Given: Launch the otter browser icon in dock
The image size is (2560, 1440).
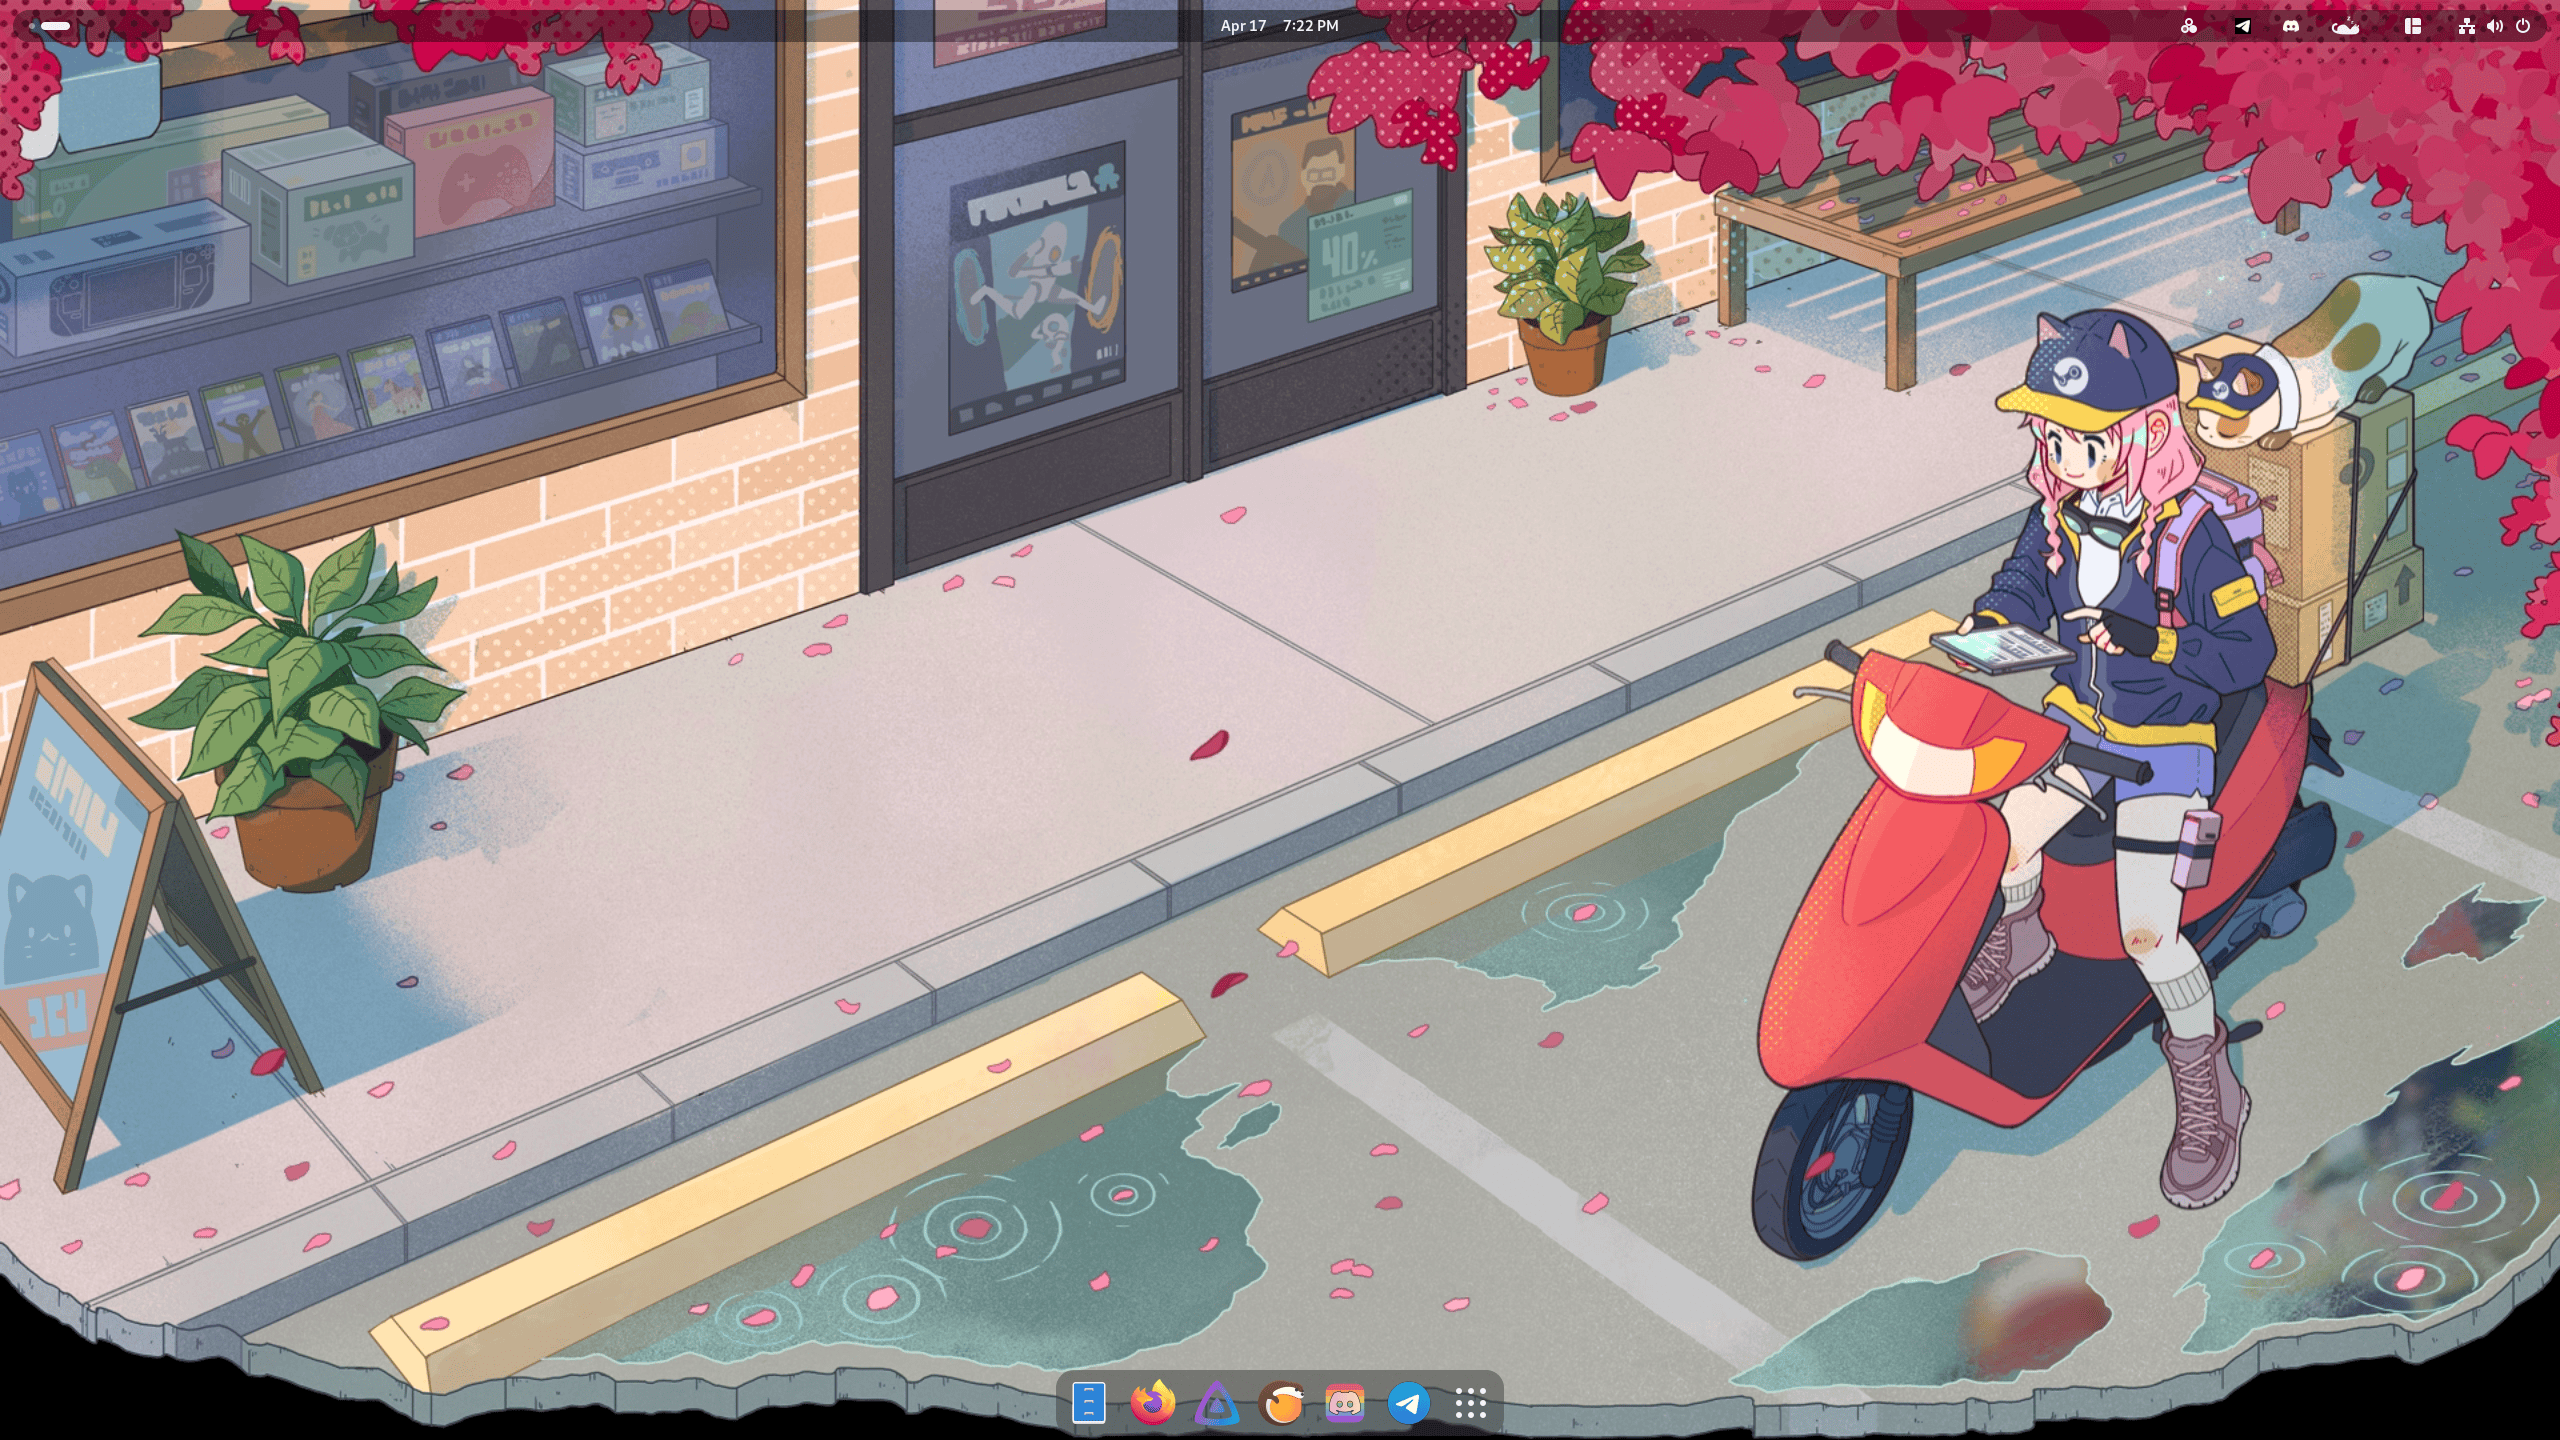Looking at the screenshot, I should pyautogui.click(x=1281, y=1403).
